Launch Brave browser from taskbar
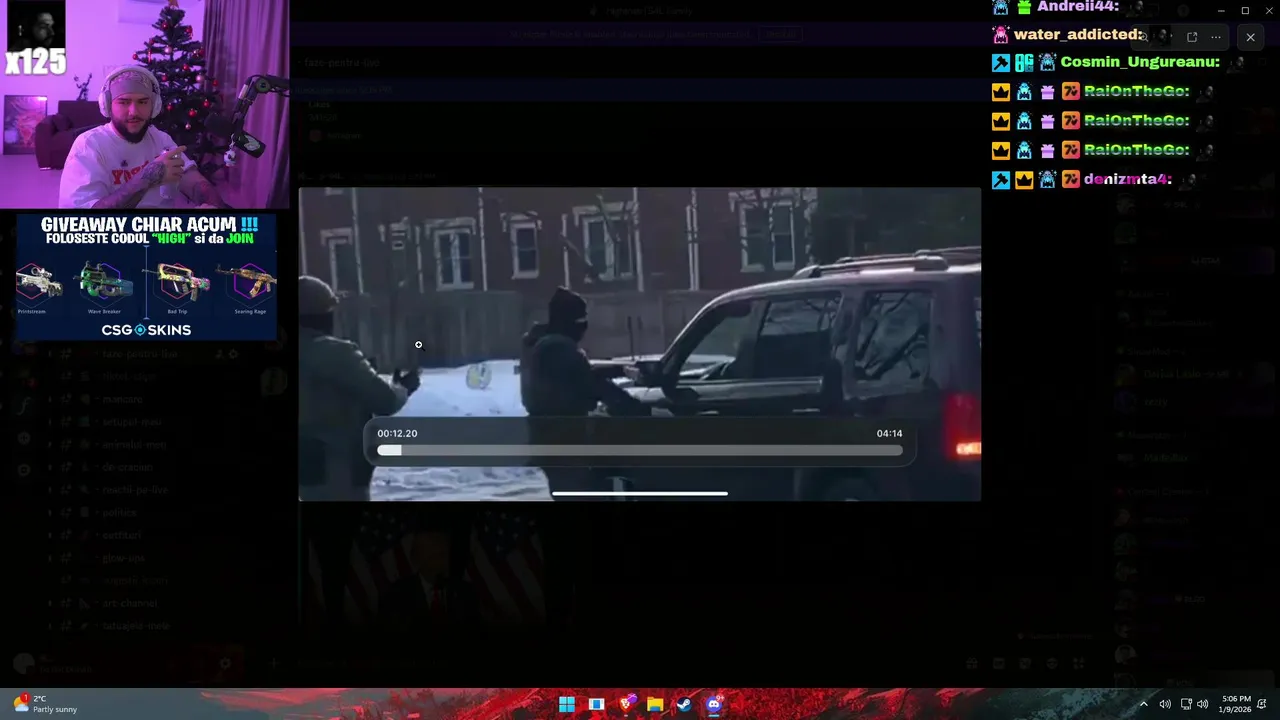 point(626,704)
